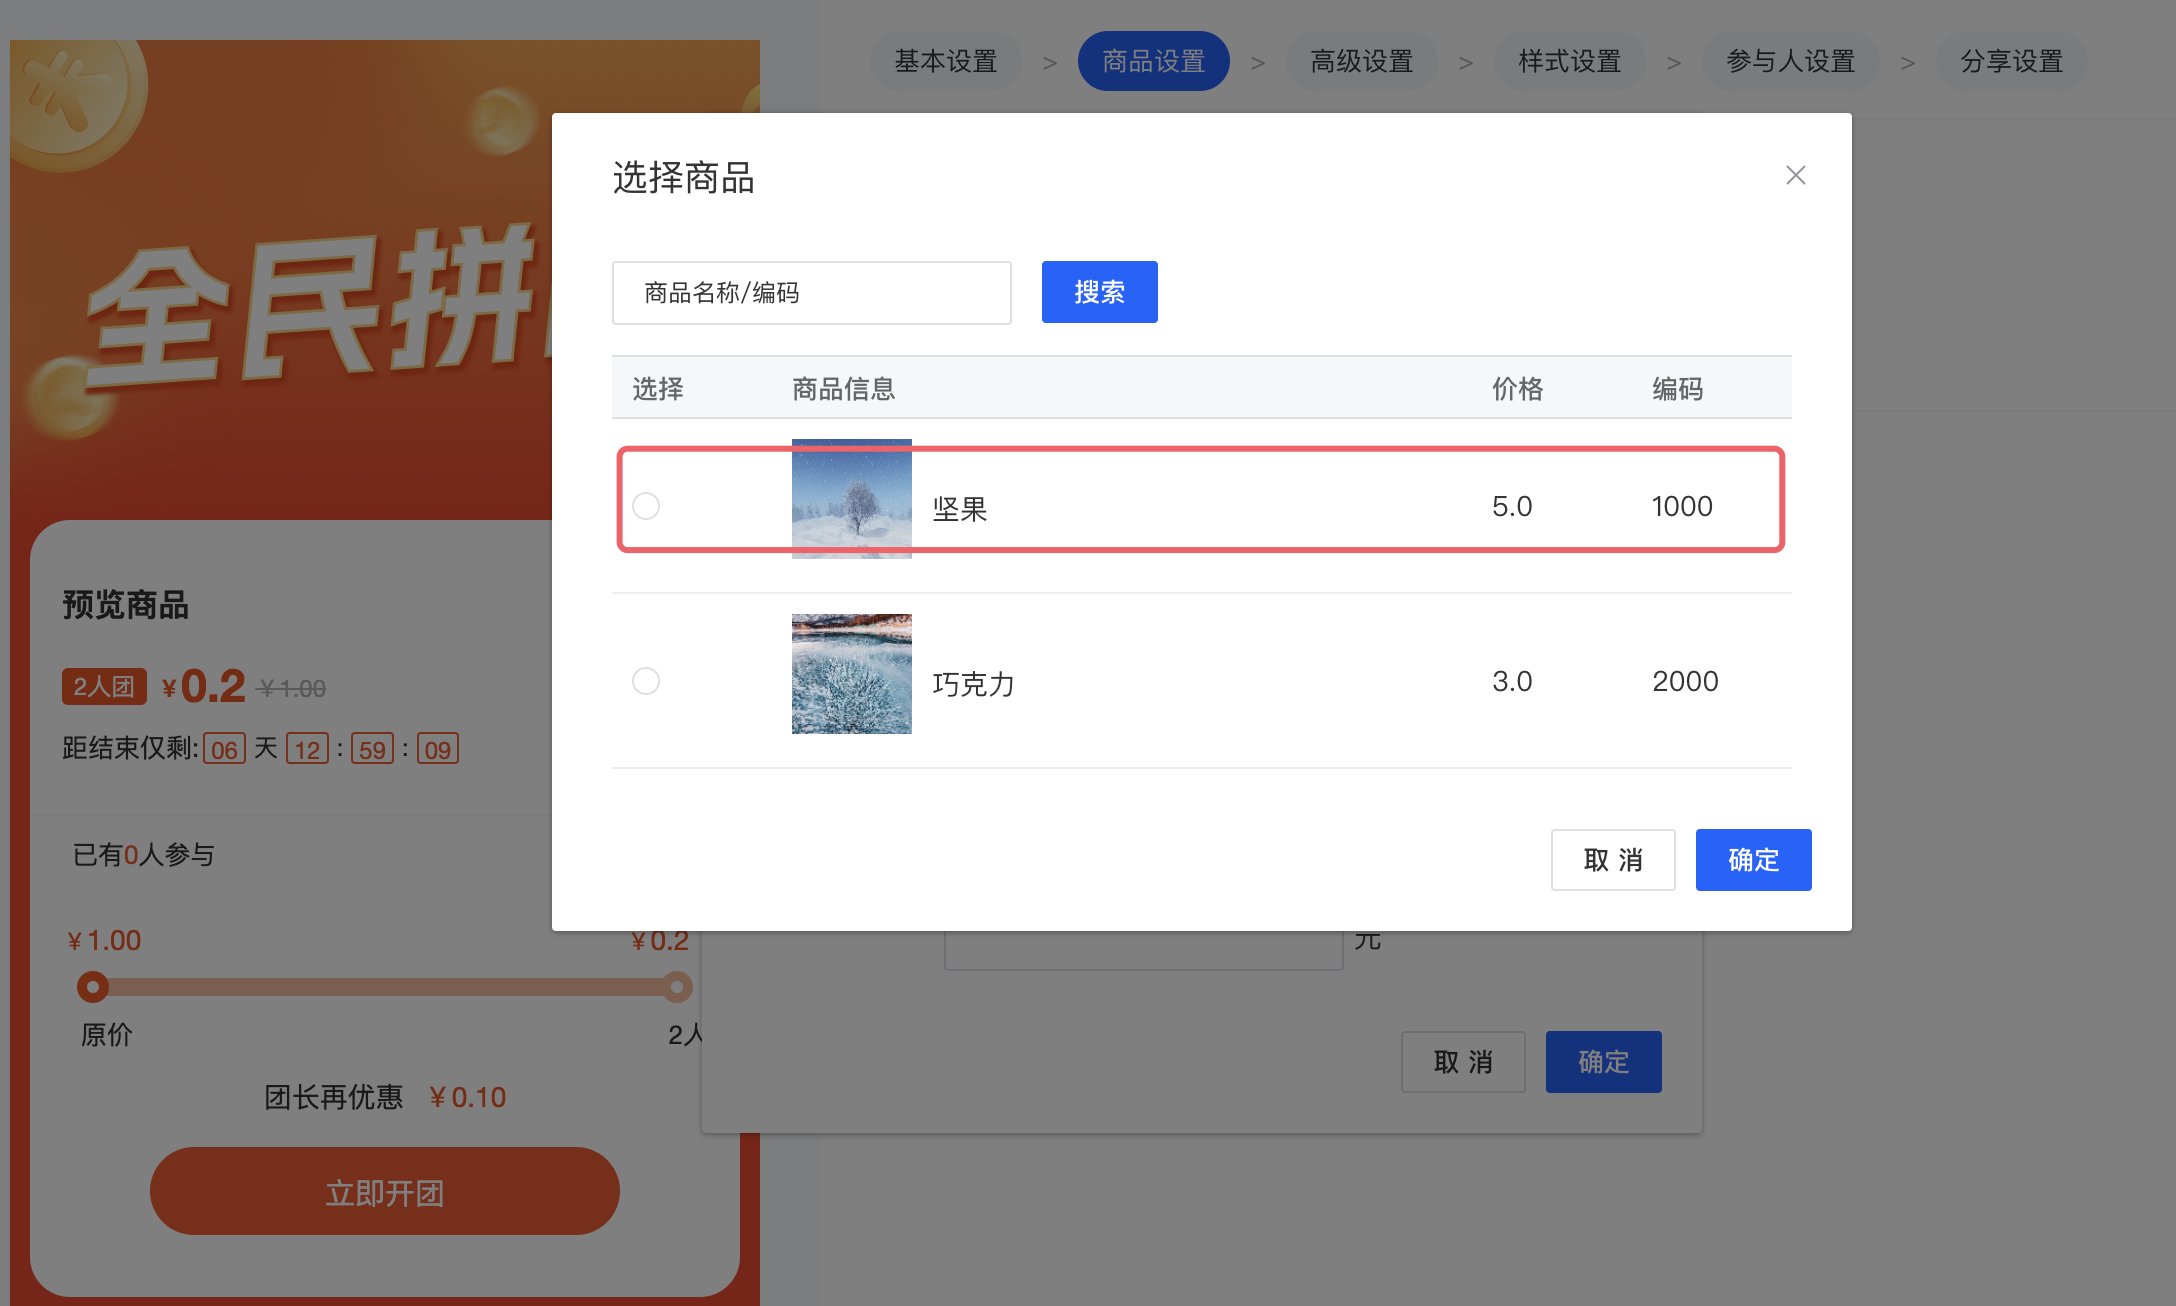Click the 坚果 product name
The width and height of the screenshot is (2176, 1306).
(x=960, y=509)
